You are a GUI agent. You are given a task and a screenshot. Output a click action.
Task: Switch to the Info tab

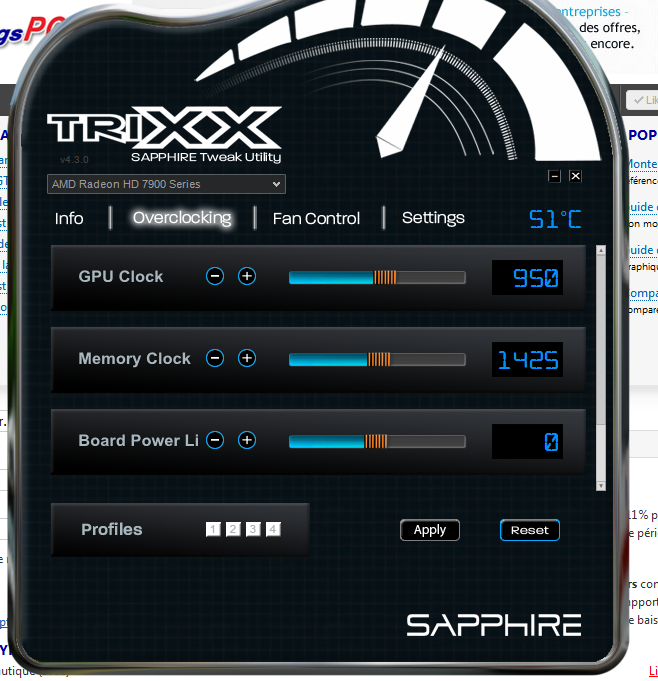click(69, 218)
